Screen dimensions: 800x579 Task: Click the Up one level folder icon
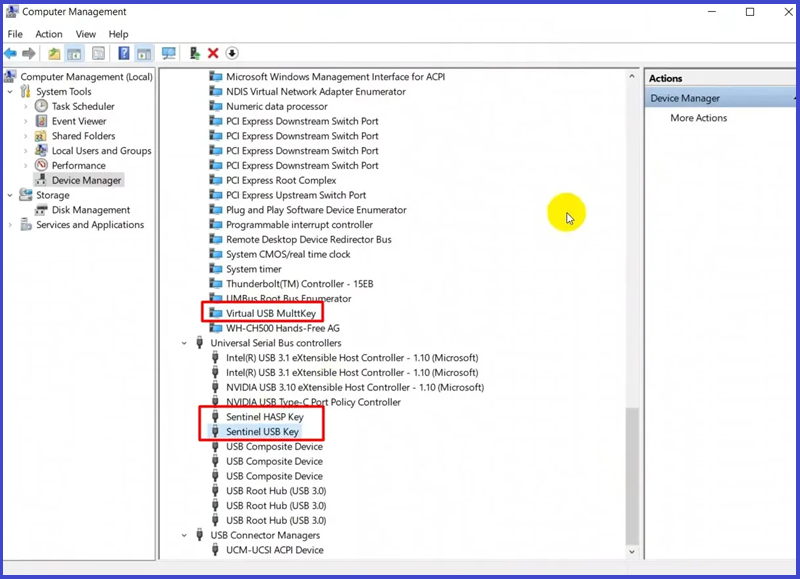point(54,53)
